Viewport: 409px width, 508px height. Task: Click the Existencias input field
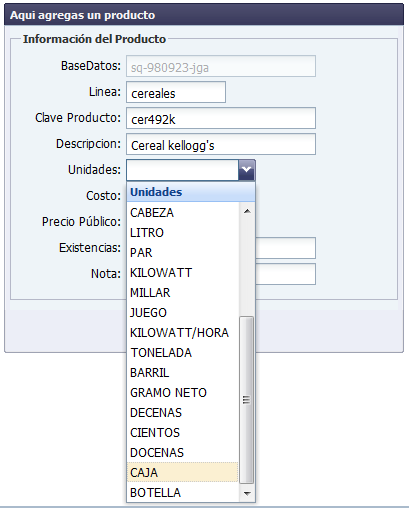pyautogui.click(x=285, y=248)
